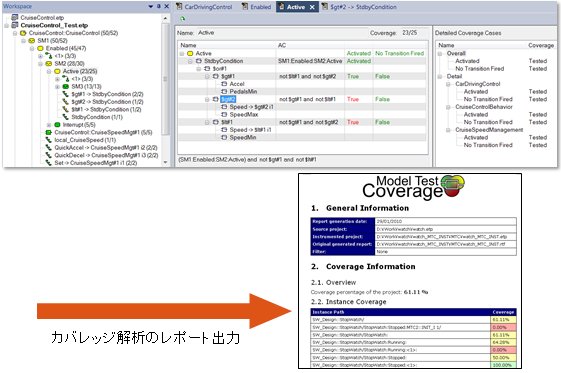Expand the Interrupt (5/5) tree node
The width and height of the screenshot is (561, 373).
[49, 125]
